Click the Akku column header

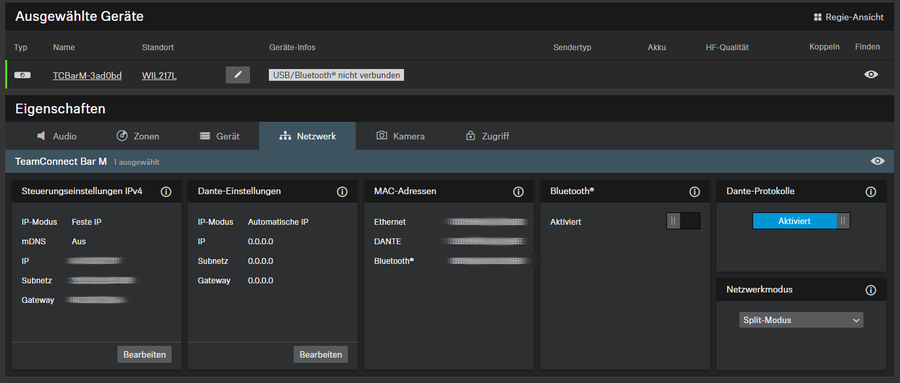pyautogui.click(x=657, y=47)
